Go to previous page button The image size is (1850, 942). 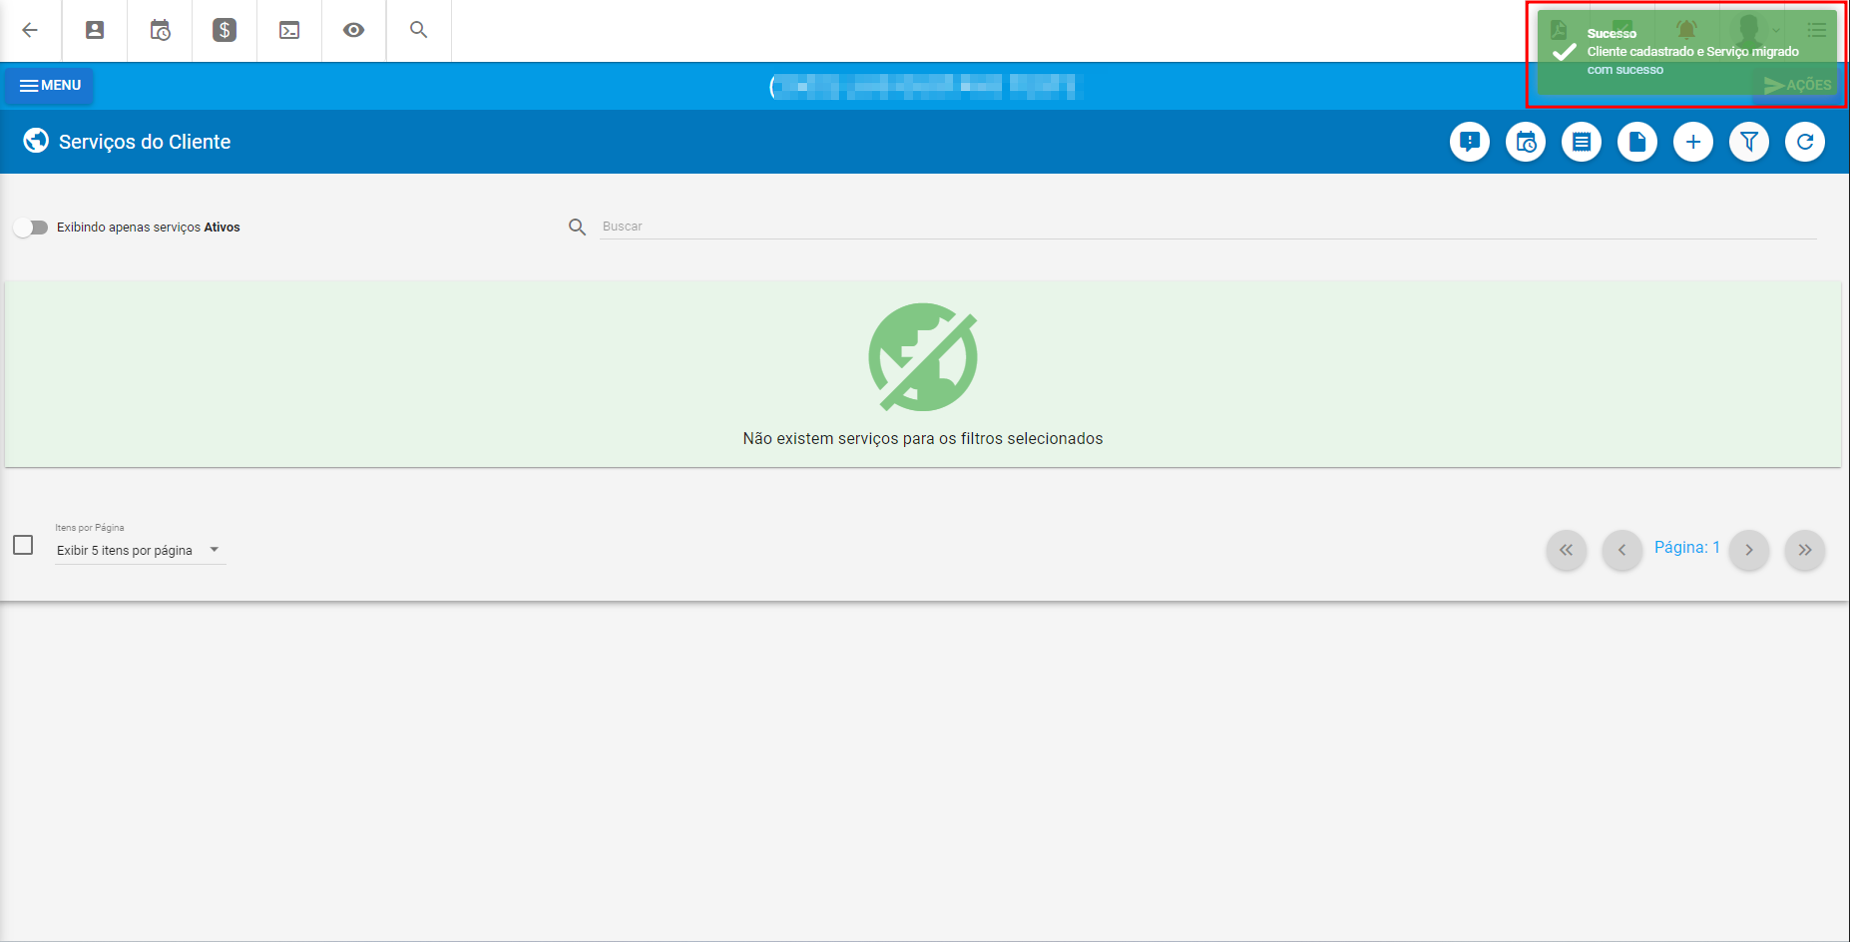point(1622,550)
